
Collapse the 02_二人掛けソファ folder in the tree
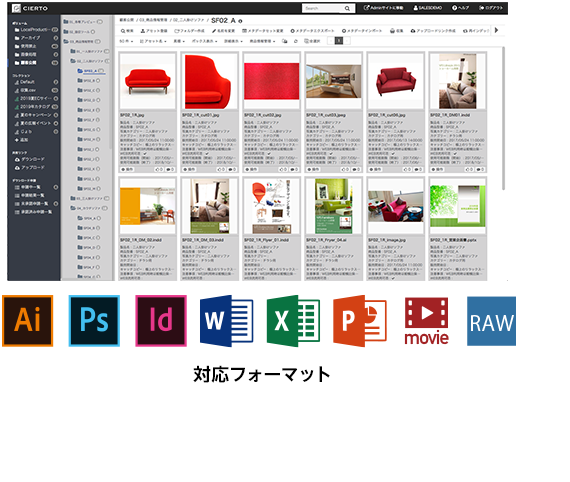[73, 61]
